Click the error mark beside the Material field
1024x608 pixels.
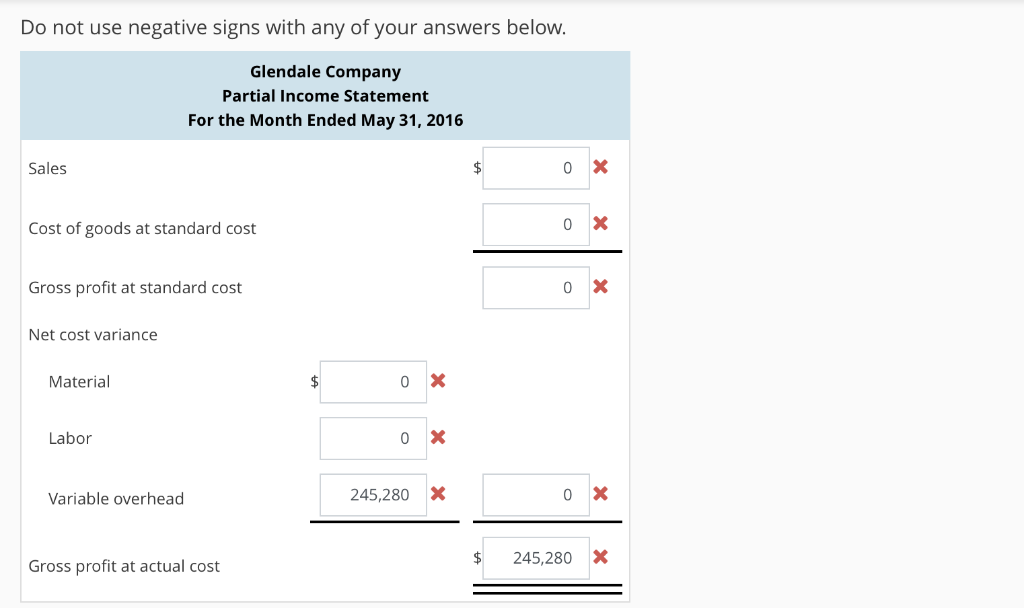(x=437, y=381)
